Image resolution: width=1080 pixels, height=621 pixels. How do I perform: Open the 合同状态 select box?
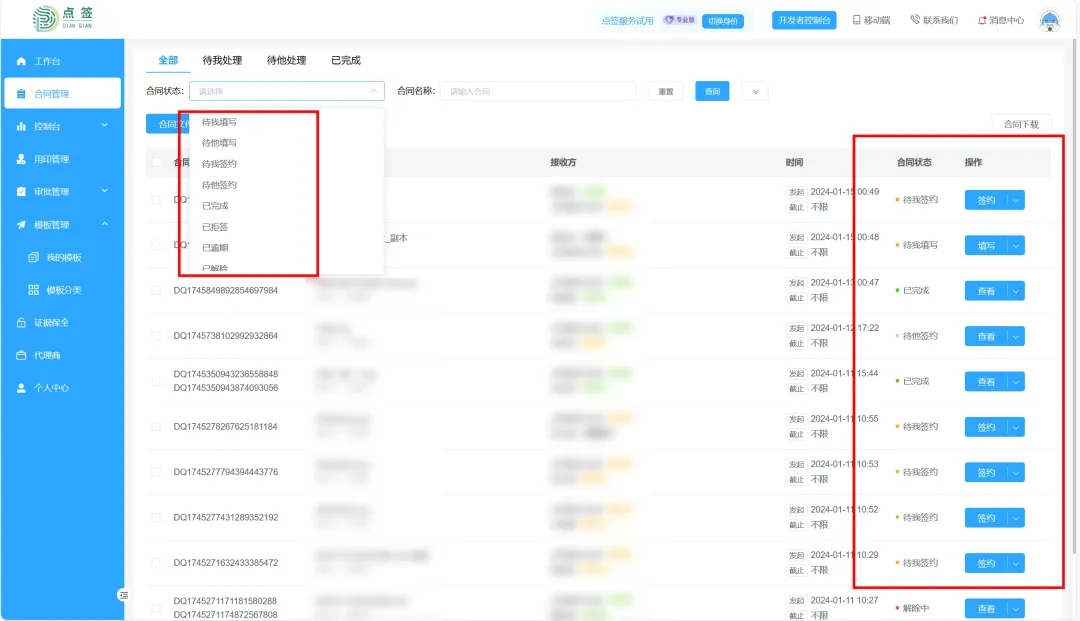pos(287,91)
